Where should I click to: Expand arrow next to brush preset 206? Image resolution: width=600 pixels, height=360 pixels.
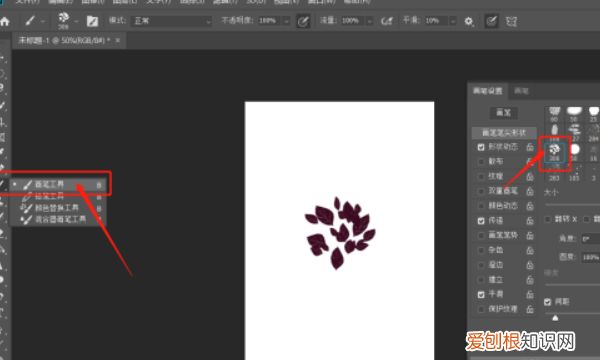[76, 21]
